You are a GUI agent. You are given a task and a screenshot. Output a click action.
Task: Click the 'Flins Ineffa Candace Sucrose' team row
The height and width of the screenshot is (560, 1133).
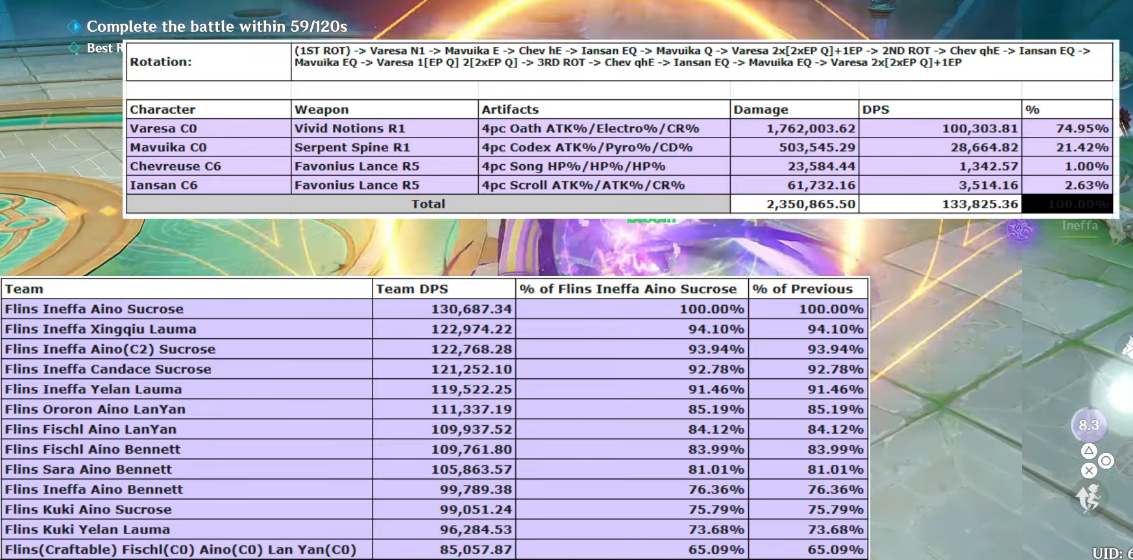pyautogui.click(x=434, y=369)
